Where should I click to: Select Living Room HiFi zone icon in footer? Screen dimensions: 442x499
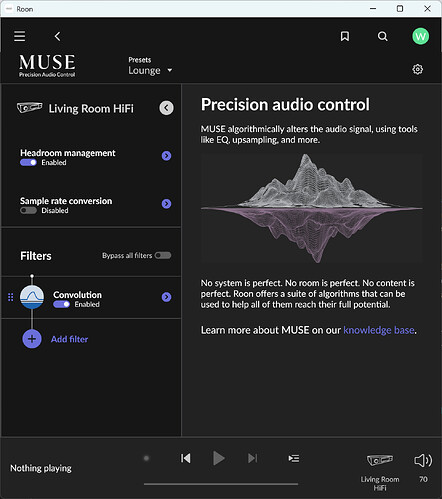pos(380,460)
